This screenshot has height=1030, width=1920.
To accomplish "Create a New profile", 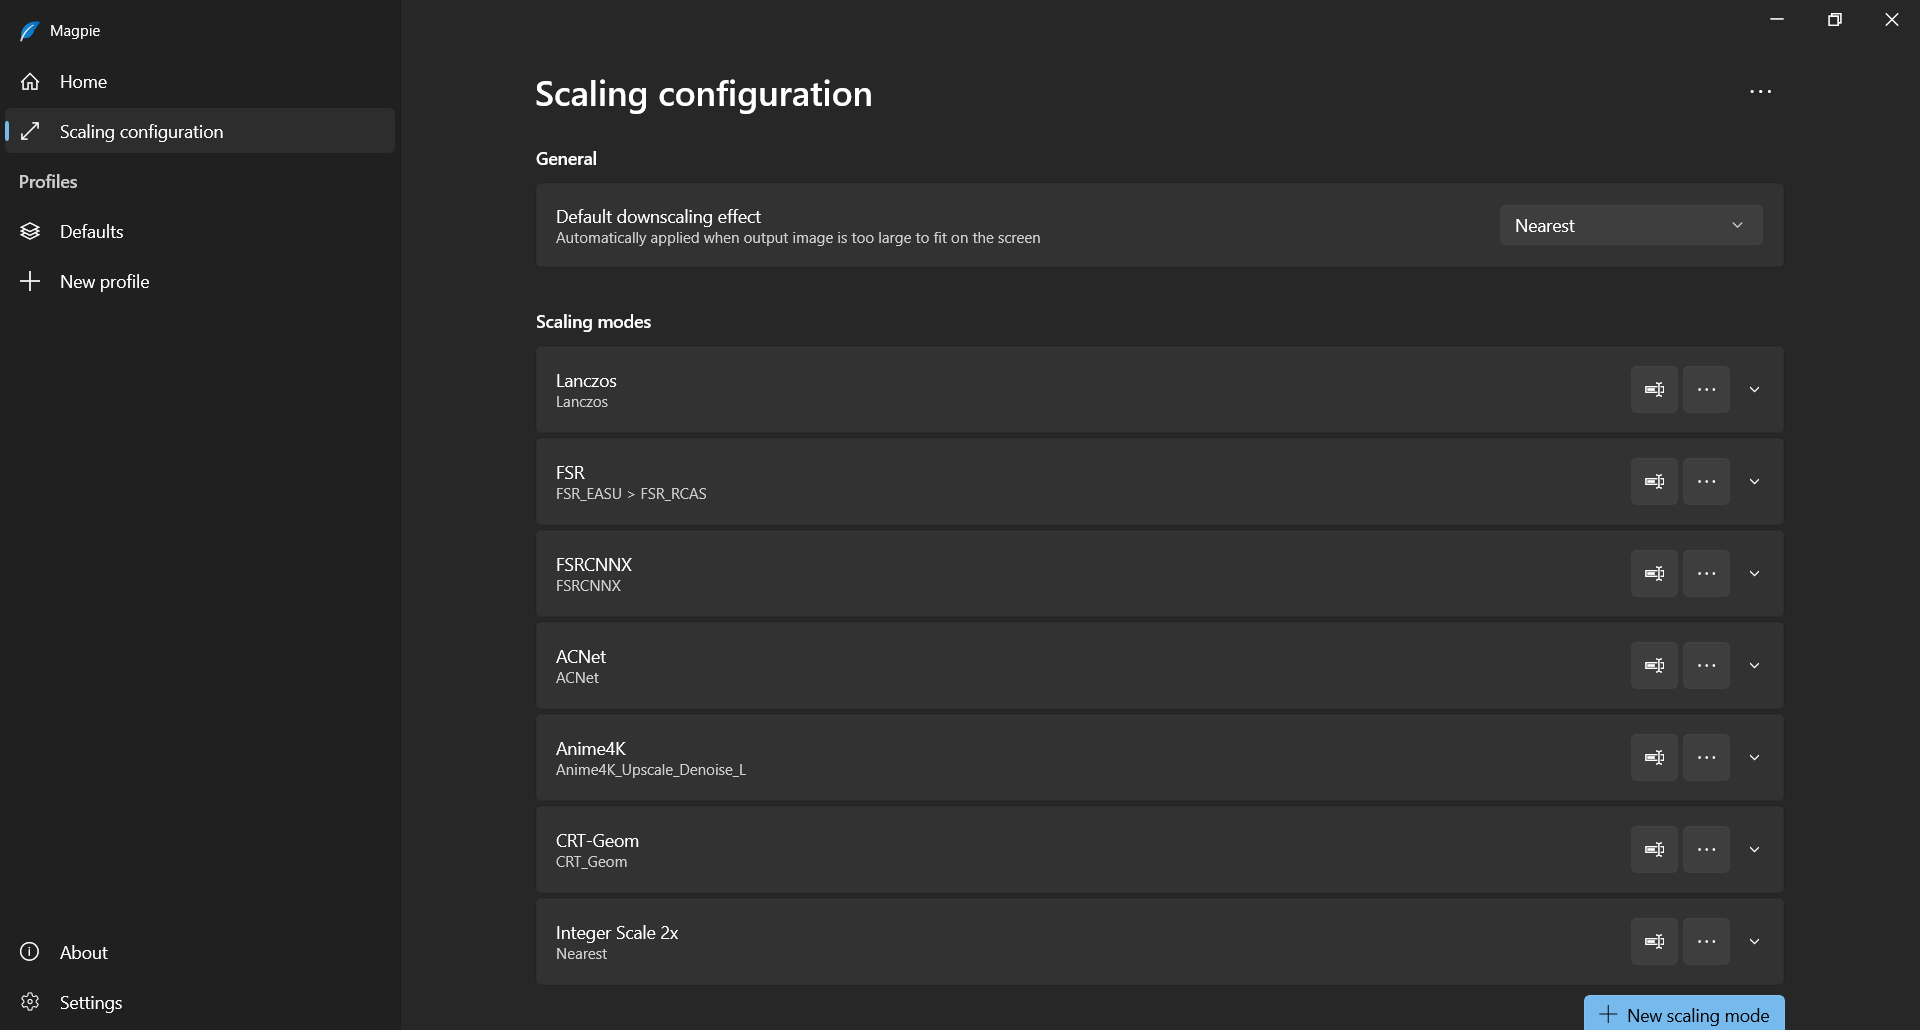I will tap(200, 281).
